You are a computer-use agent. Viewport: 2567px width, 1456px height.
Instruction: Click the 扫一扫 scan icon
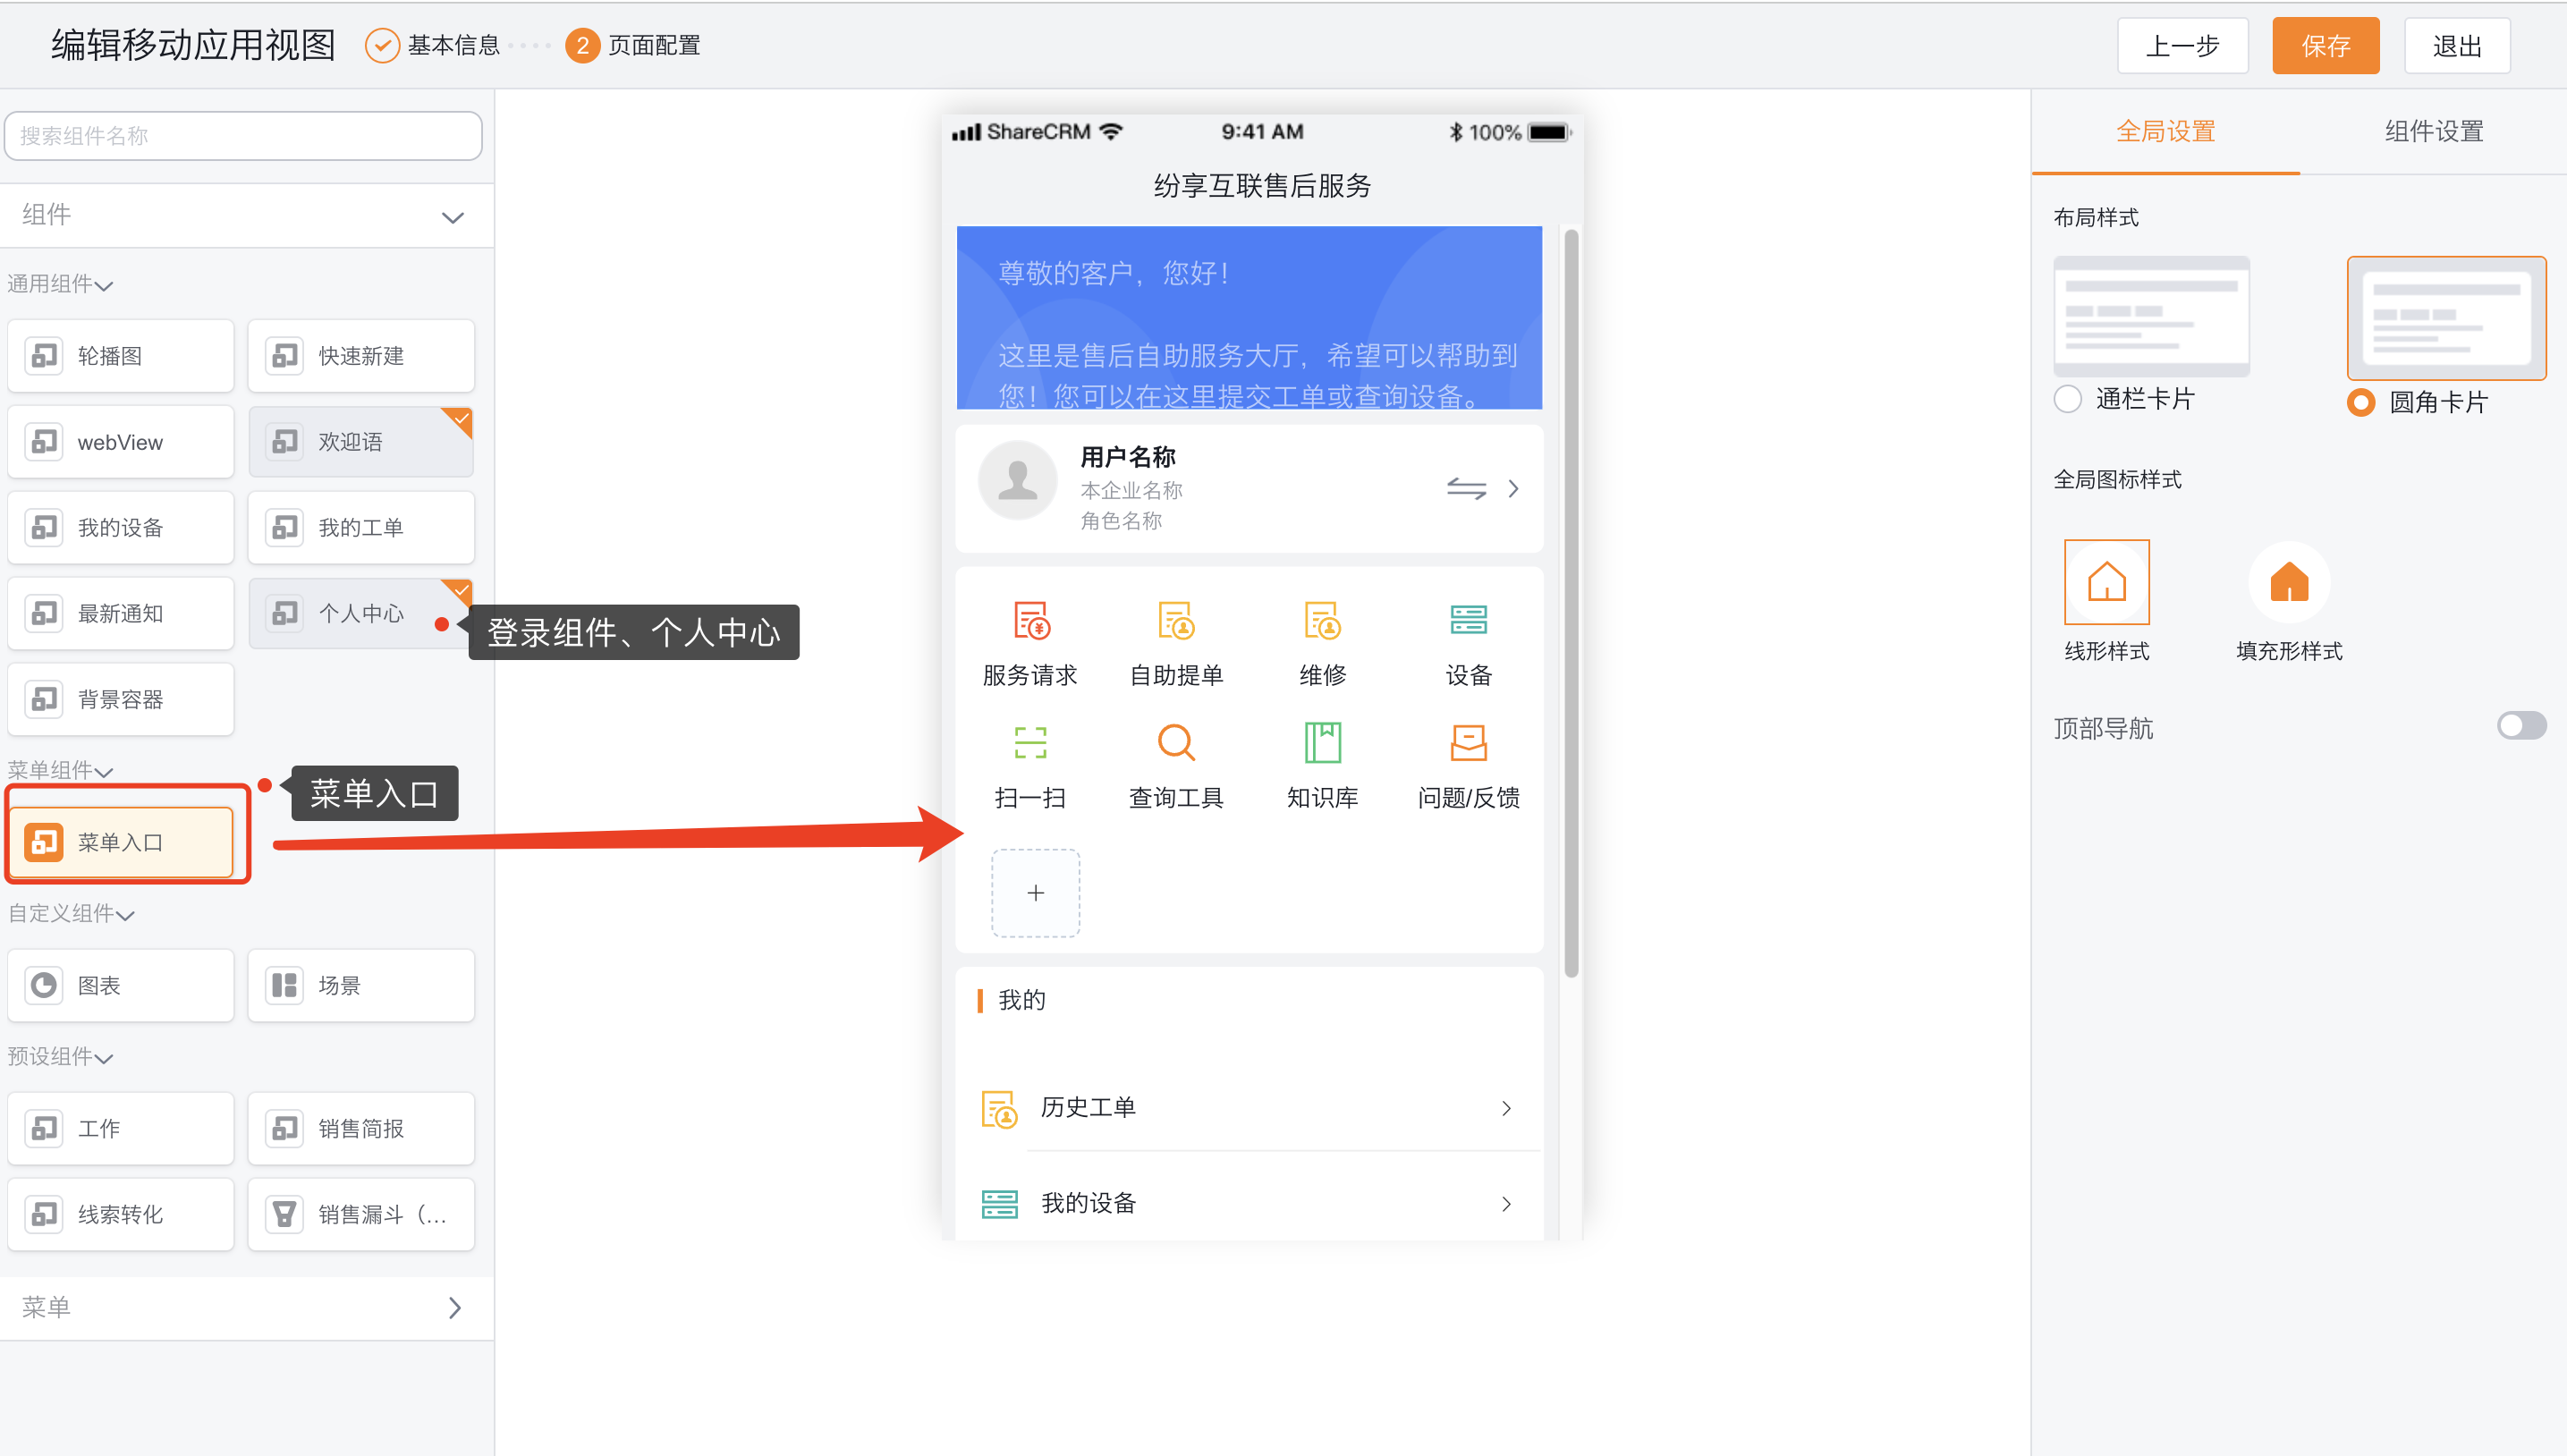pos(1031,743)
